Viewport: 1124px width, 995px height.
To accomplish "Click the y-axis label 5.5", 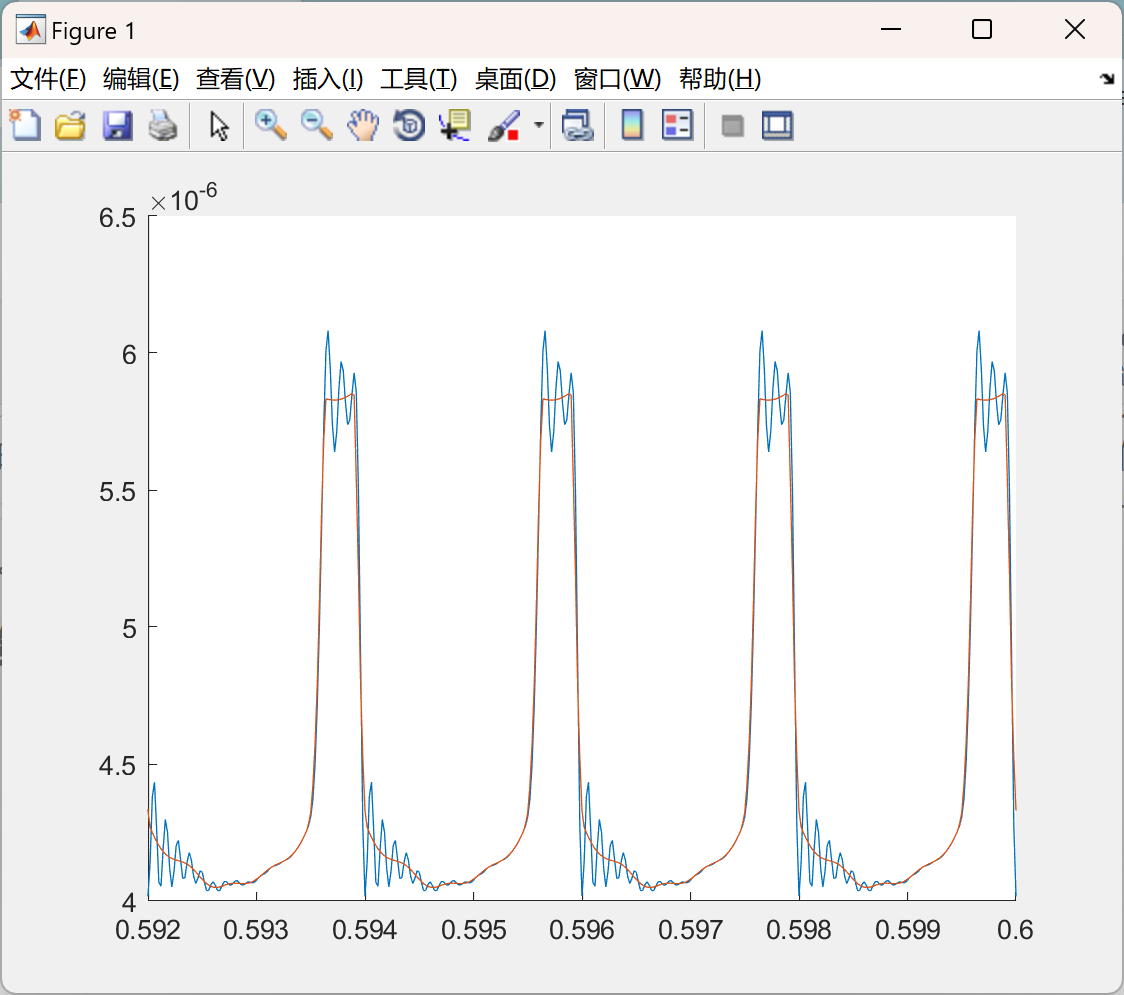I will click(118, 492).
